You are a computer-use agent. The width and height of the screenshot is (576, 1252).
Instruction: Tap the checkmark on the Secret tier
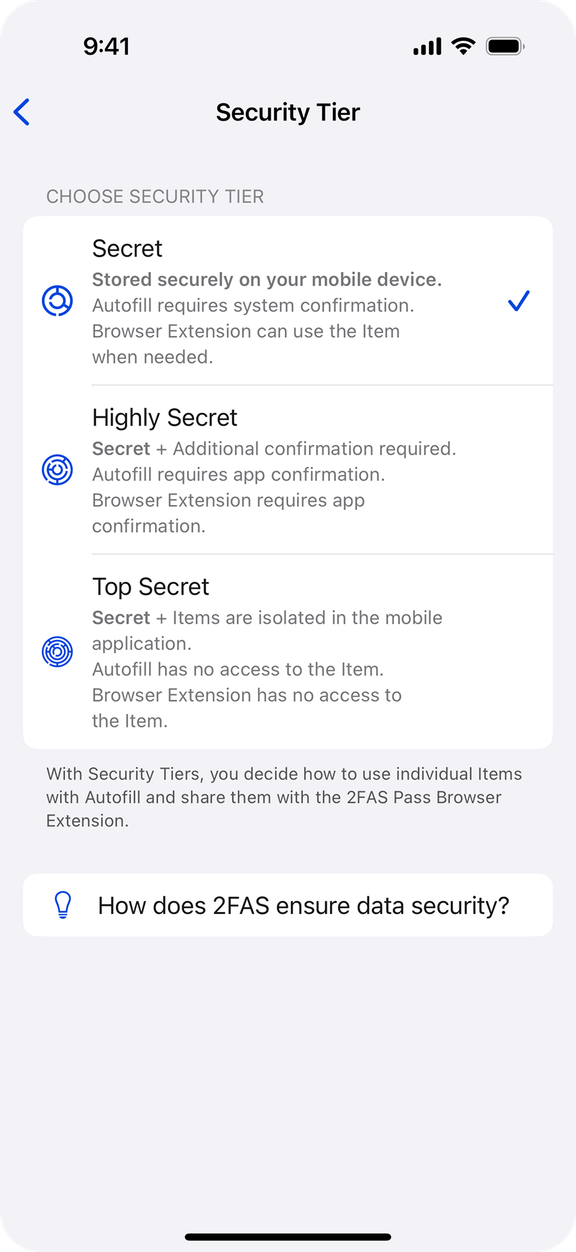point(518,300)
